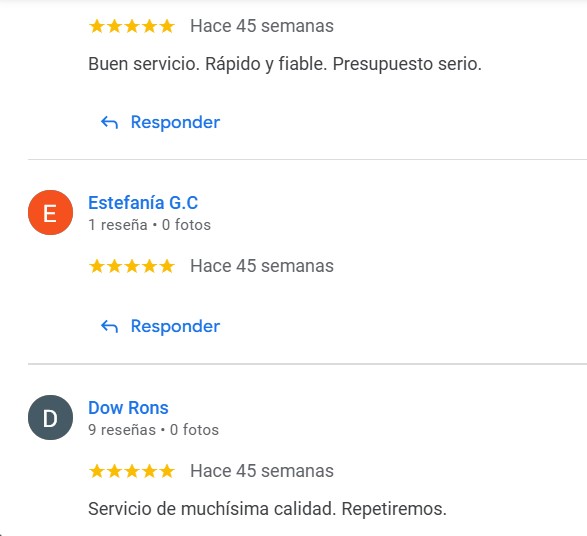This screenshot has height=536, width=587.
Task: Click "Hace 45 semanas" on Estefanía G.C's review
Action: (262, 266)
